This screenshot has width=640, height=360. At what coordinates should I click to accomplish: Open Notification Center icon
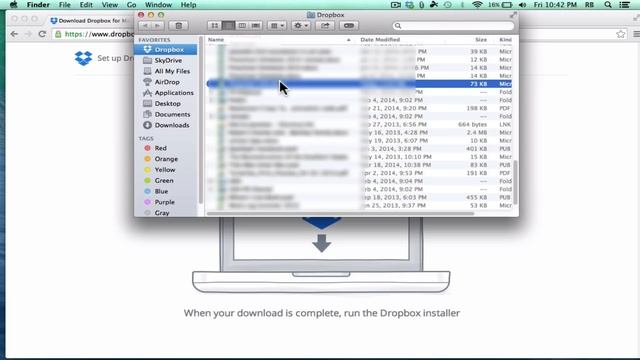coord(624,5)
